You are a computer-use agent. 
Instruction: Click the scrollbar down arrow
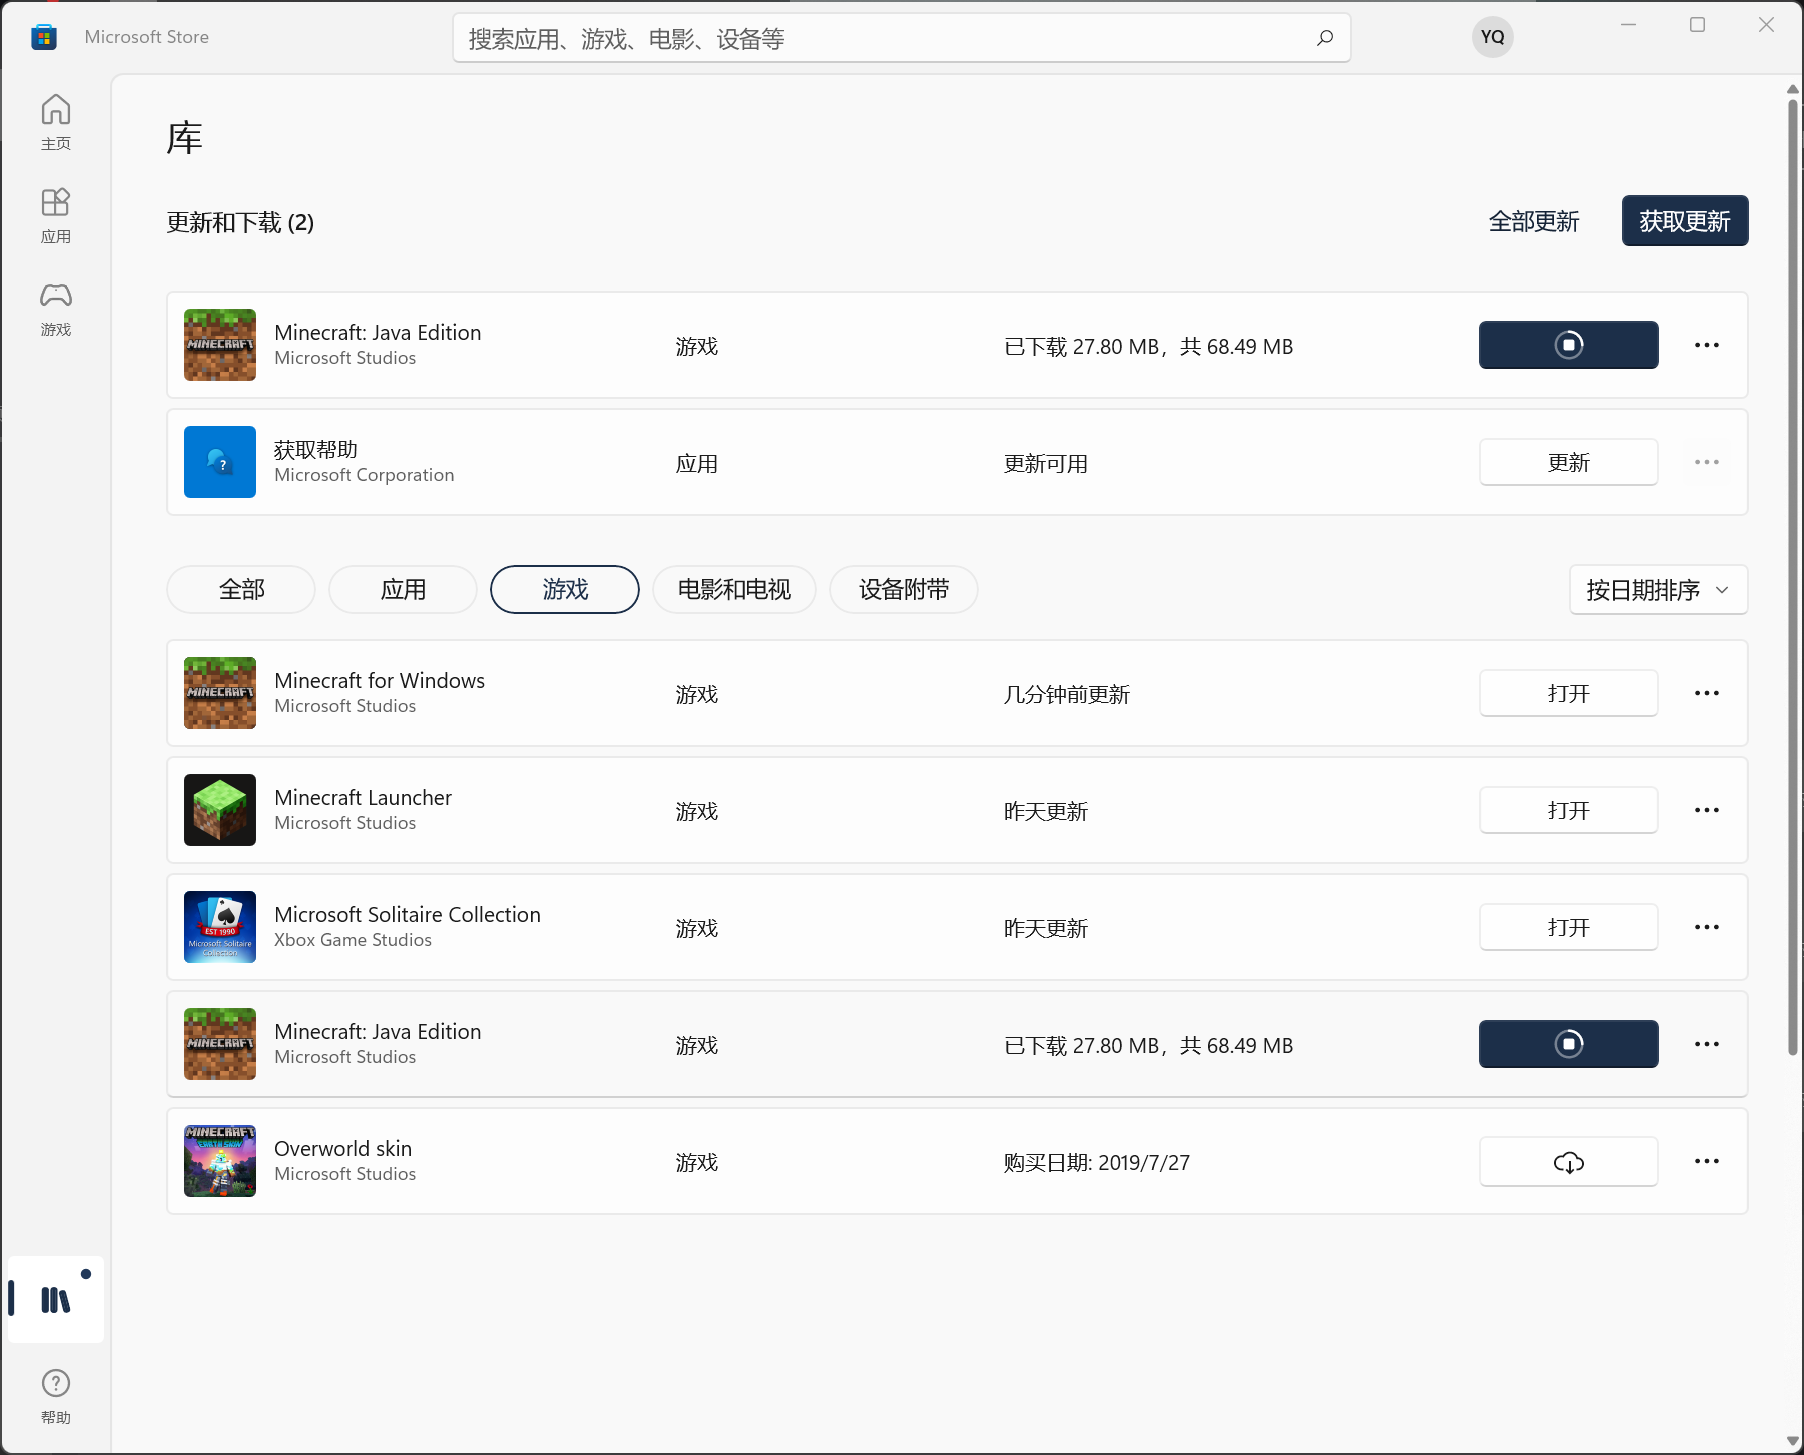click(1793, 1442)
